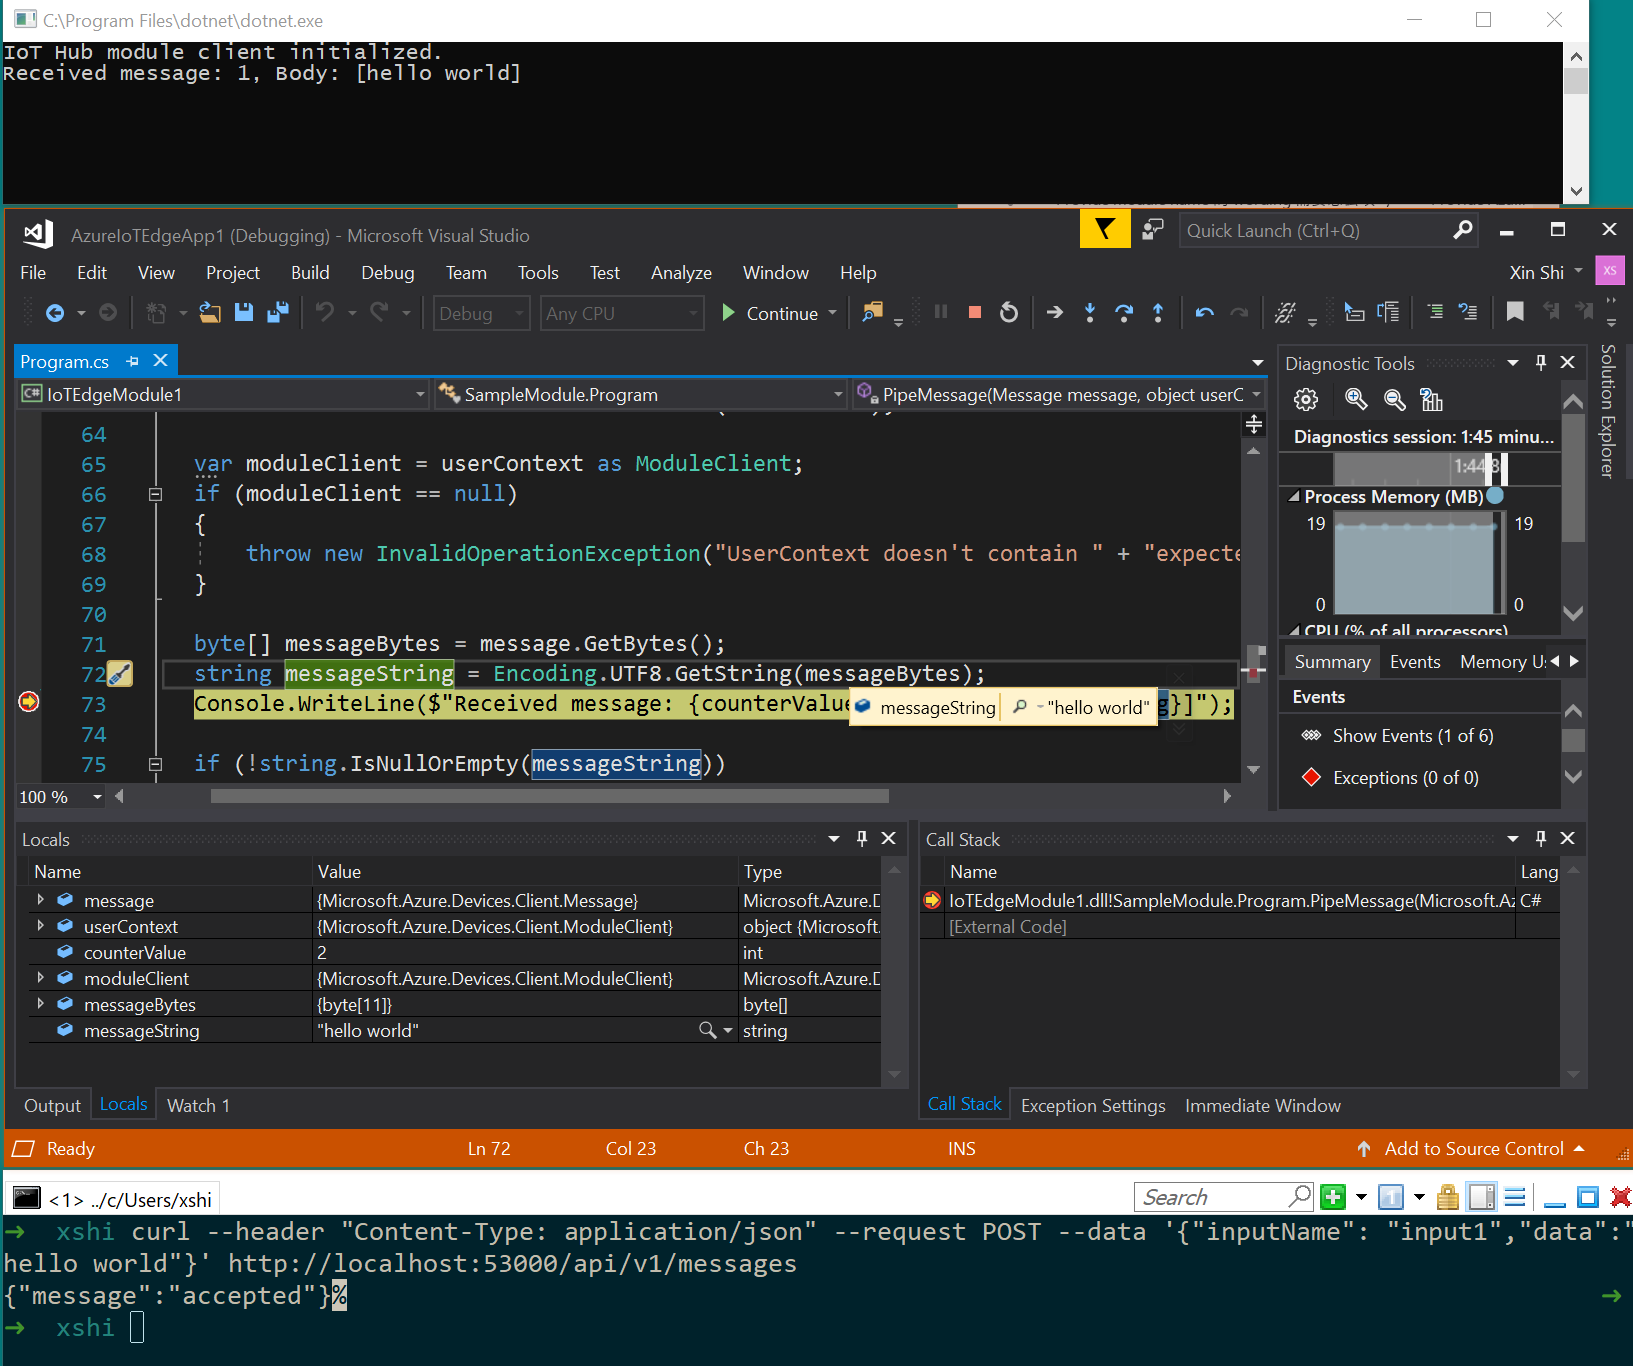The image size is (1633, 1366).
Task: Open Diagnostic Tools settings gear
Action: coord(1305,399)
